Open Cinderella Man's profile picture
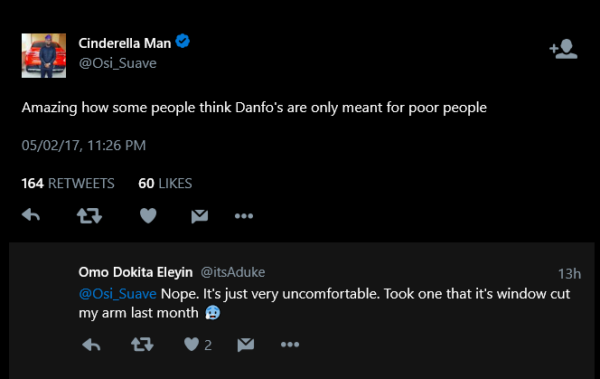This screenshot has height=379, width=600. coord(44,56)
